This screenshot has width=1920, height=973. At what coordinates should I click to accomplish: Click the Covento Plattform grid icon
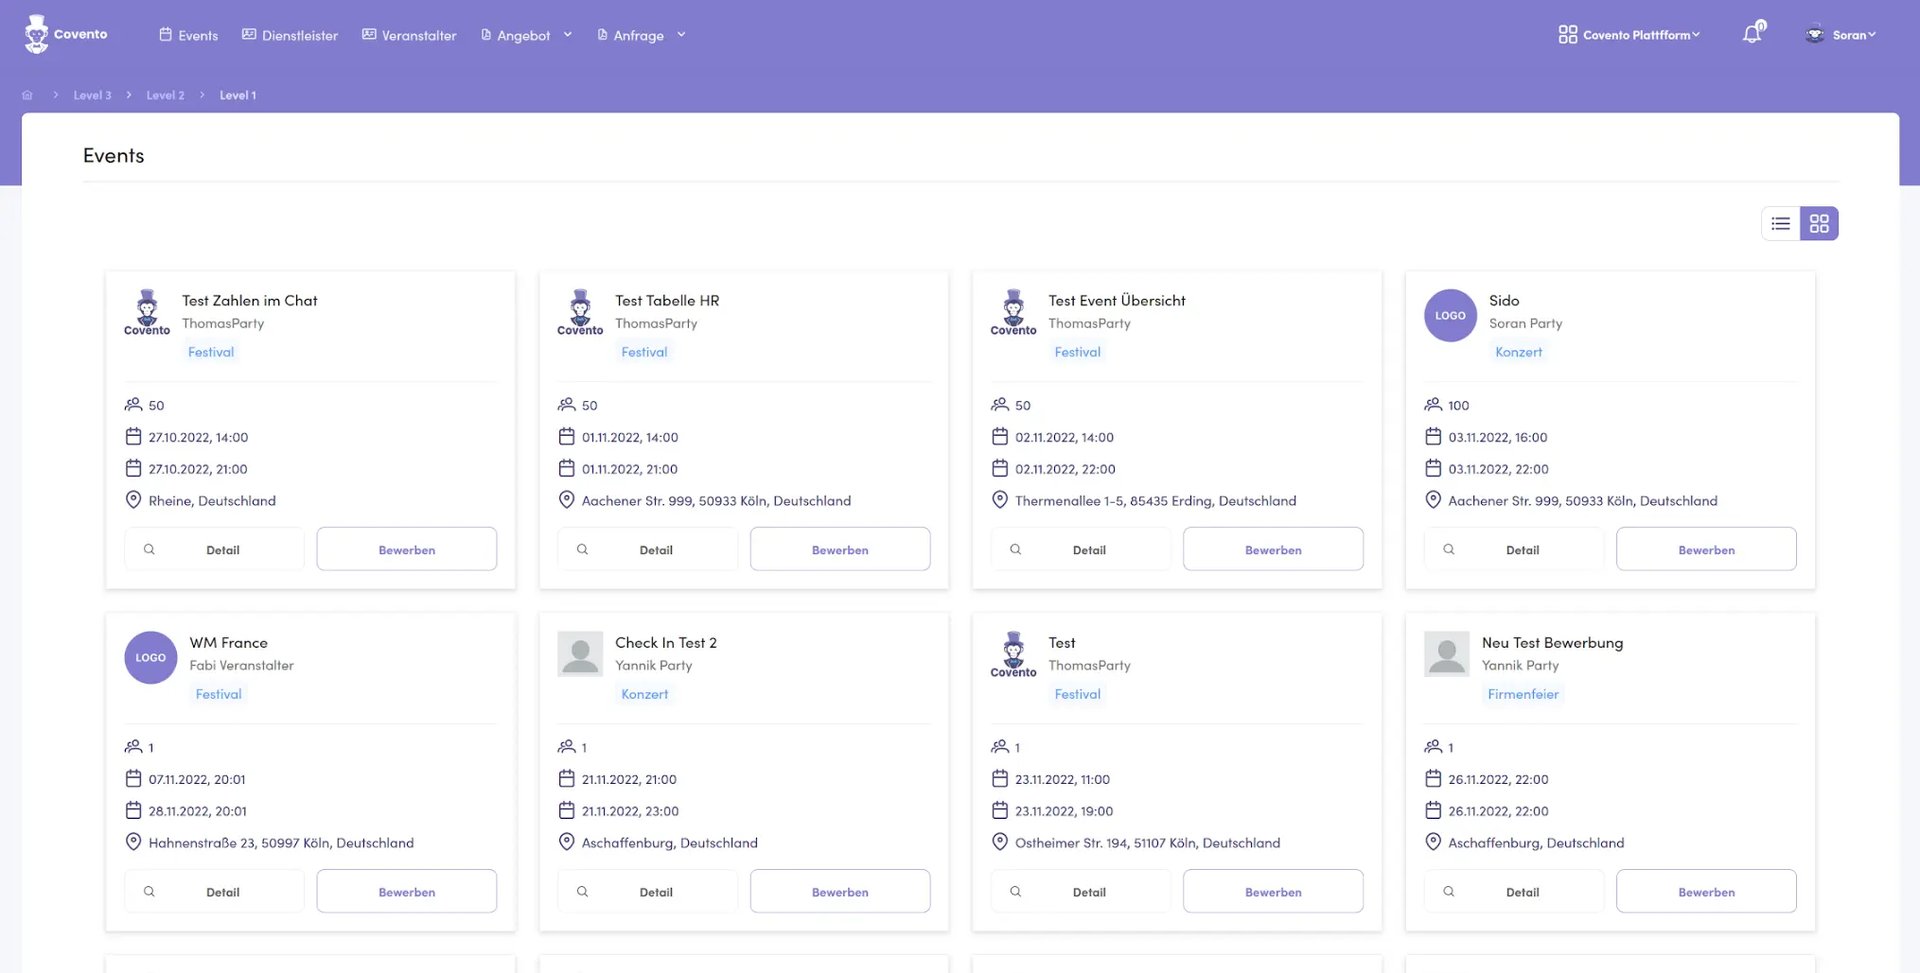(1567, 34)
